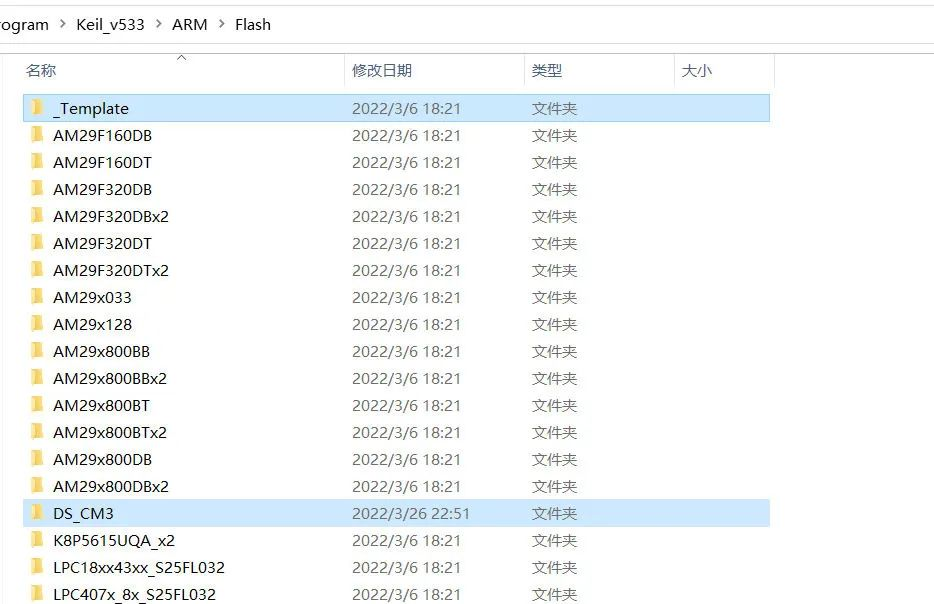Image resolution: width=934 pixels, height=604 pixels.
Task: Click the AM29F320DTx2 folder icon
Action: click(38, 270)
